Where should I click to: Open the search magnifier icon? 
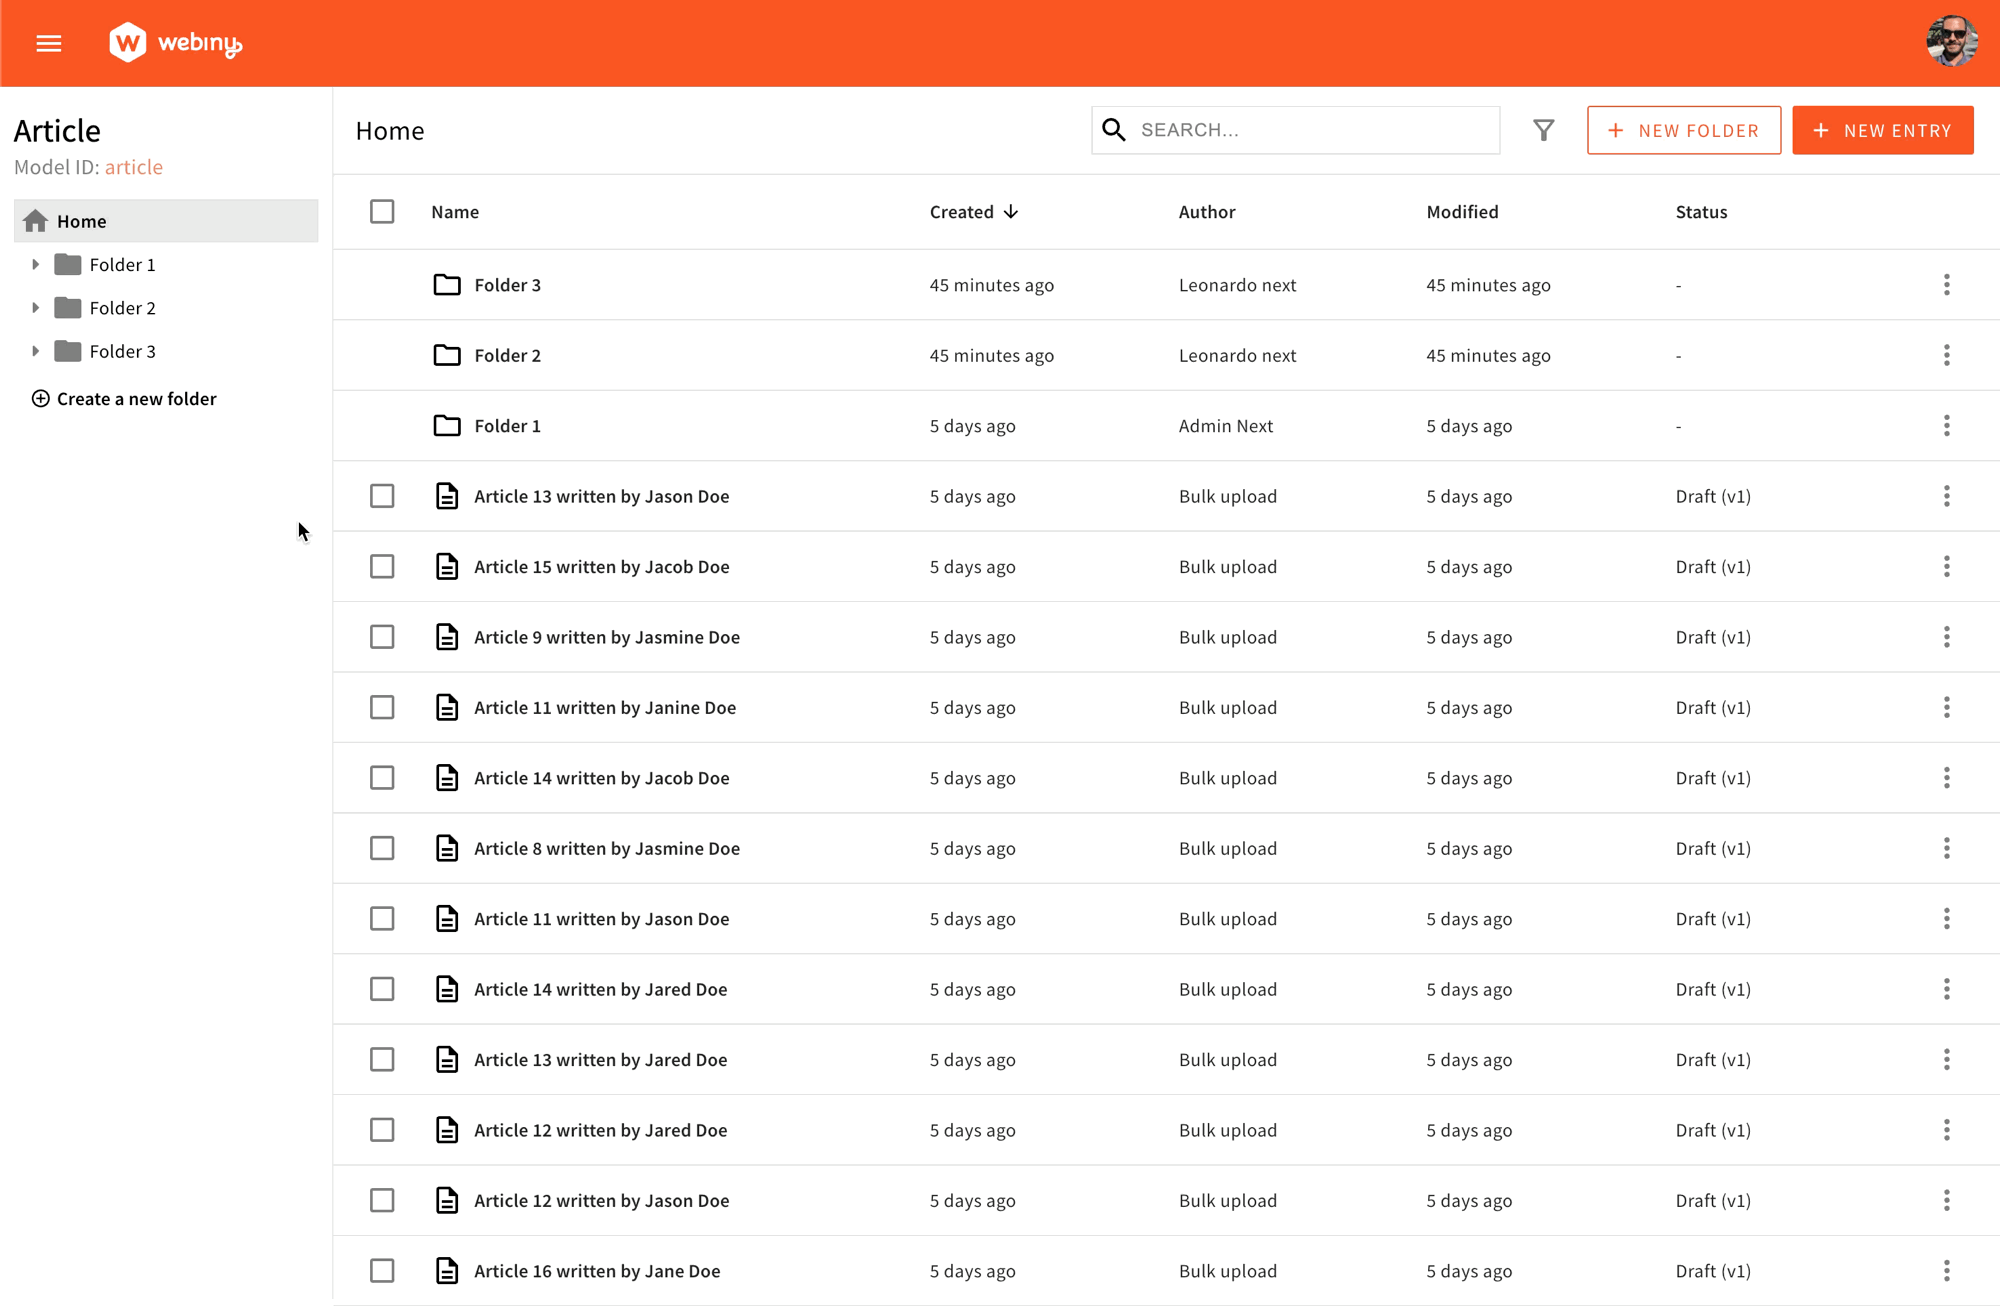pos(1113,130)
